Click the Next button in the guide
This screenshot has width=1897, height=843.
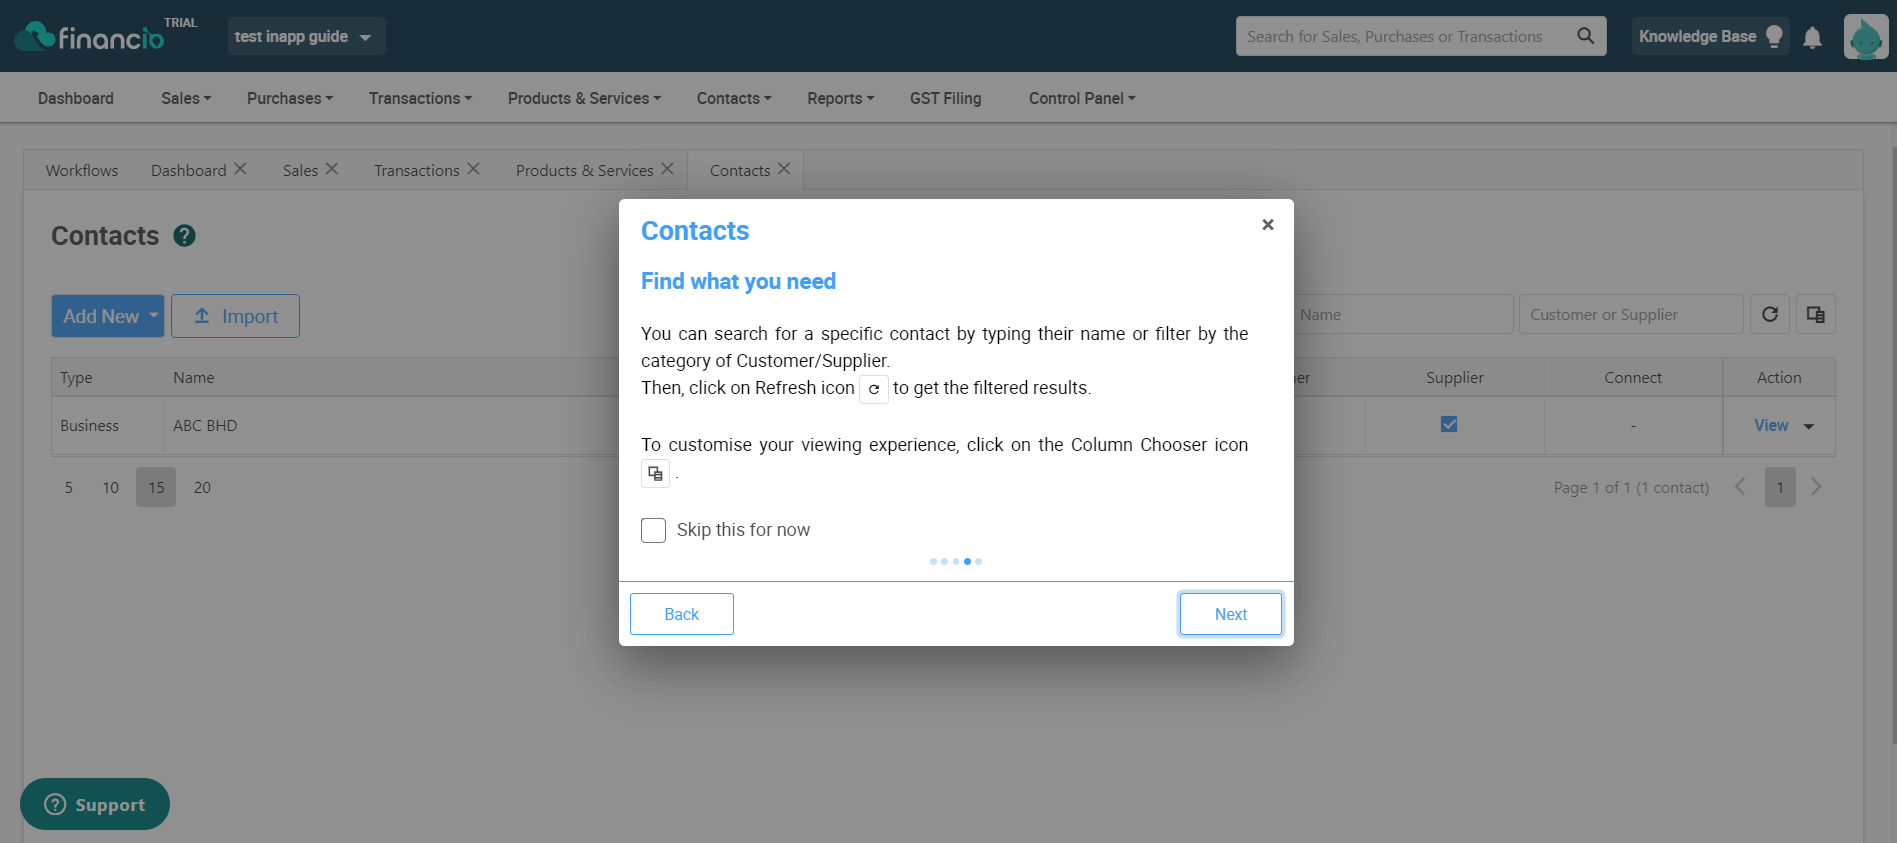(x=1231, y=614)
